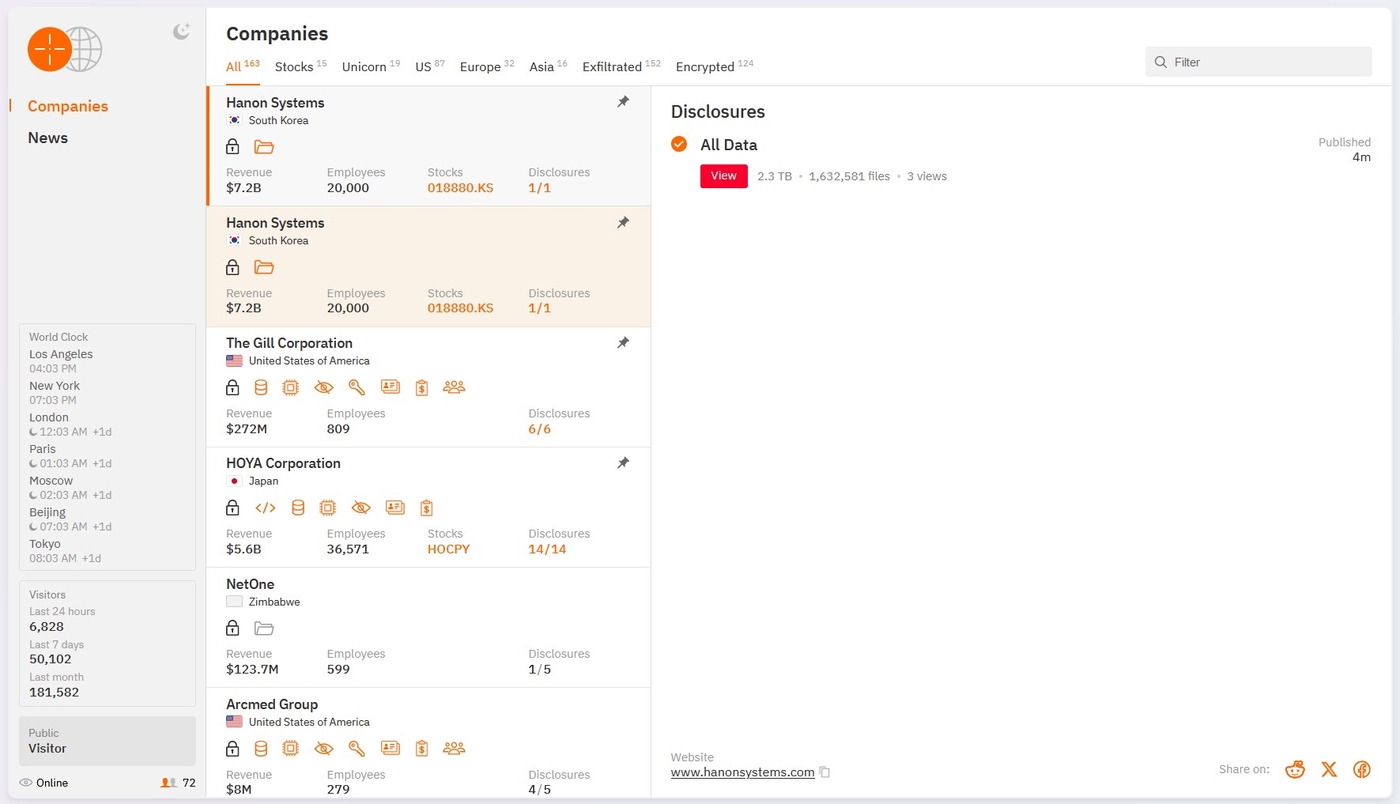Share on Facebook icon
Screen dimensions: 1400x804
point(1361,769)
